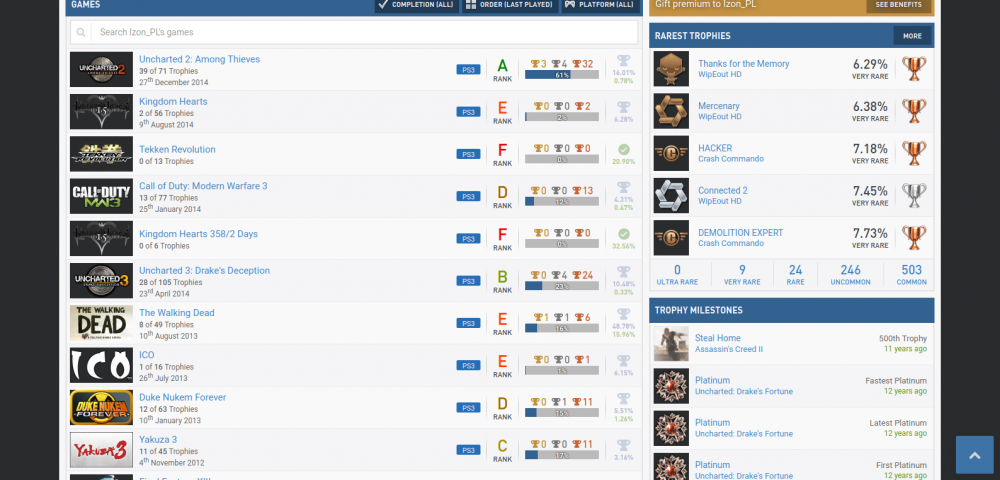Screen dimensions: 1000x480
Task: Select the Very Rare trophy count tab
Action: tap(741, 275)
